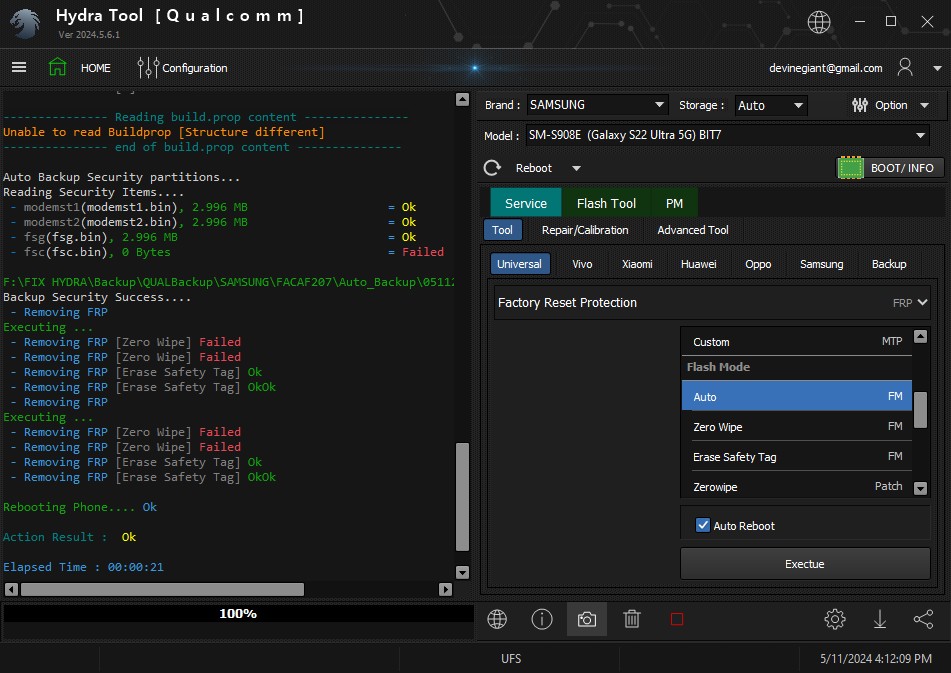Click the camera screenshot icon
Image resolution: width=951 pixels, height=673 pixels.
click(x=586, y=619)
